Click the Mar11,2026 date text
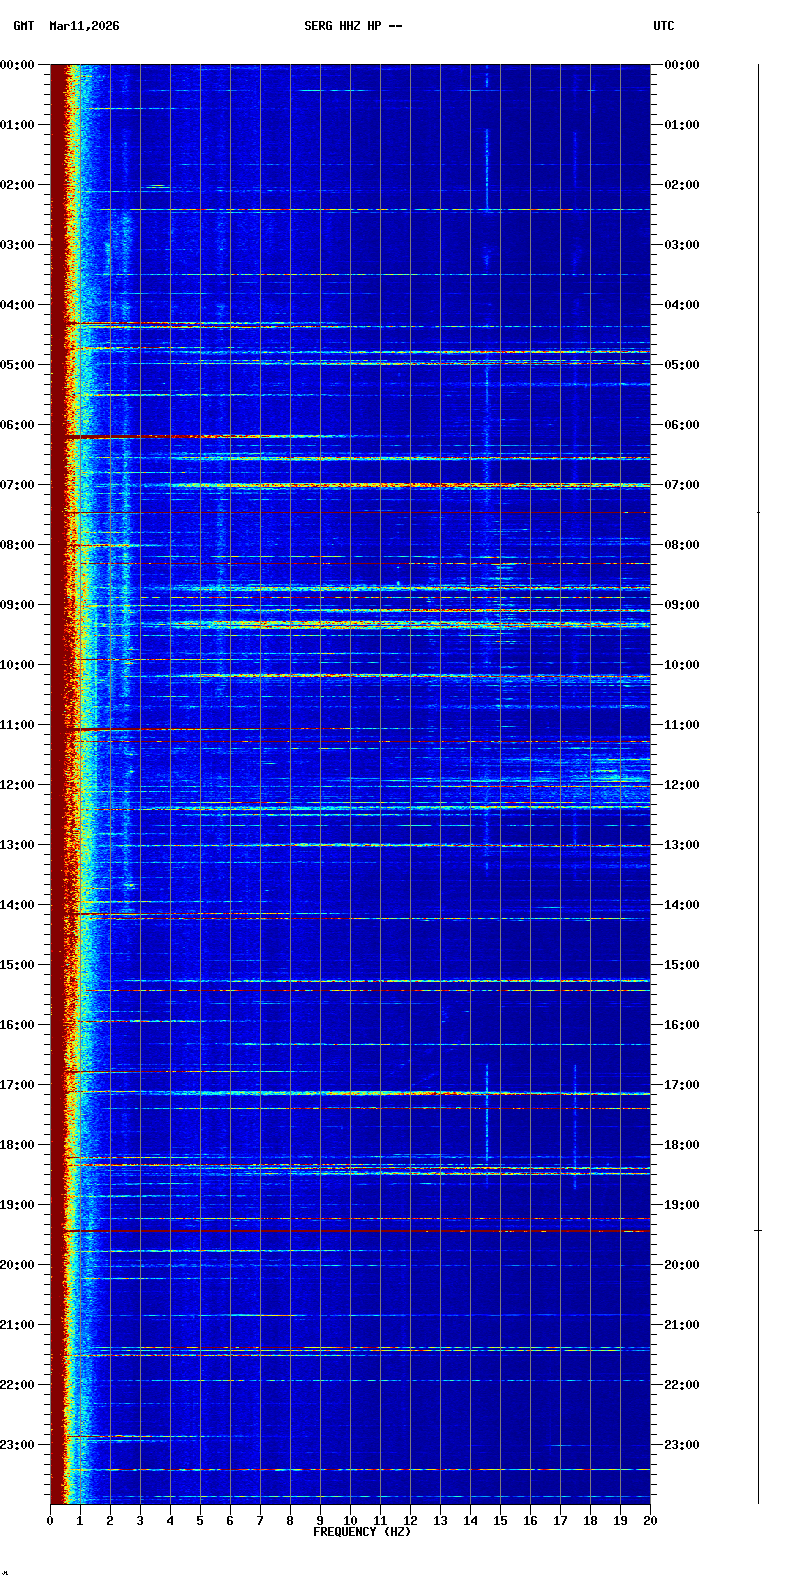 (x=84, y=26)
